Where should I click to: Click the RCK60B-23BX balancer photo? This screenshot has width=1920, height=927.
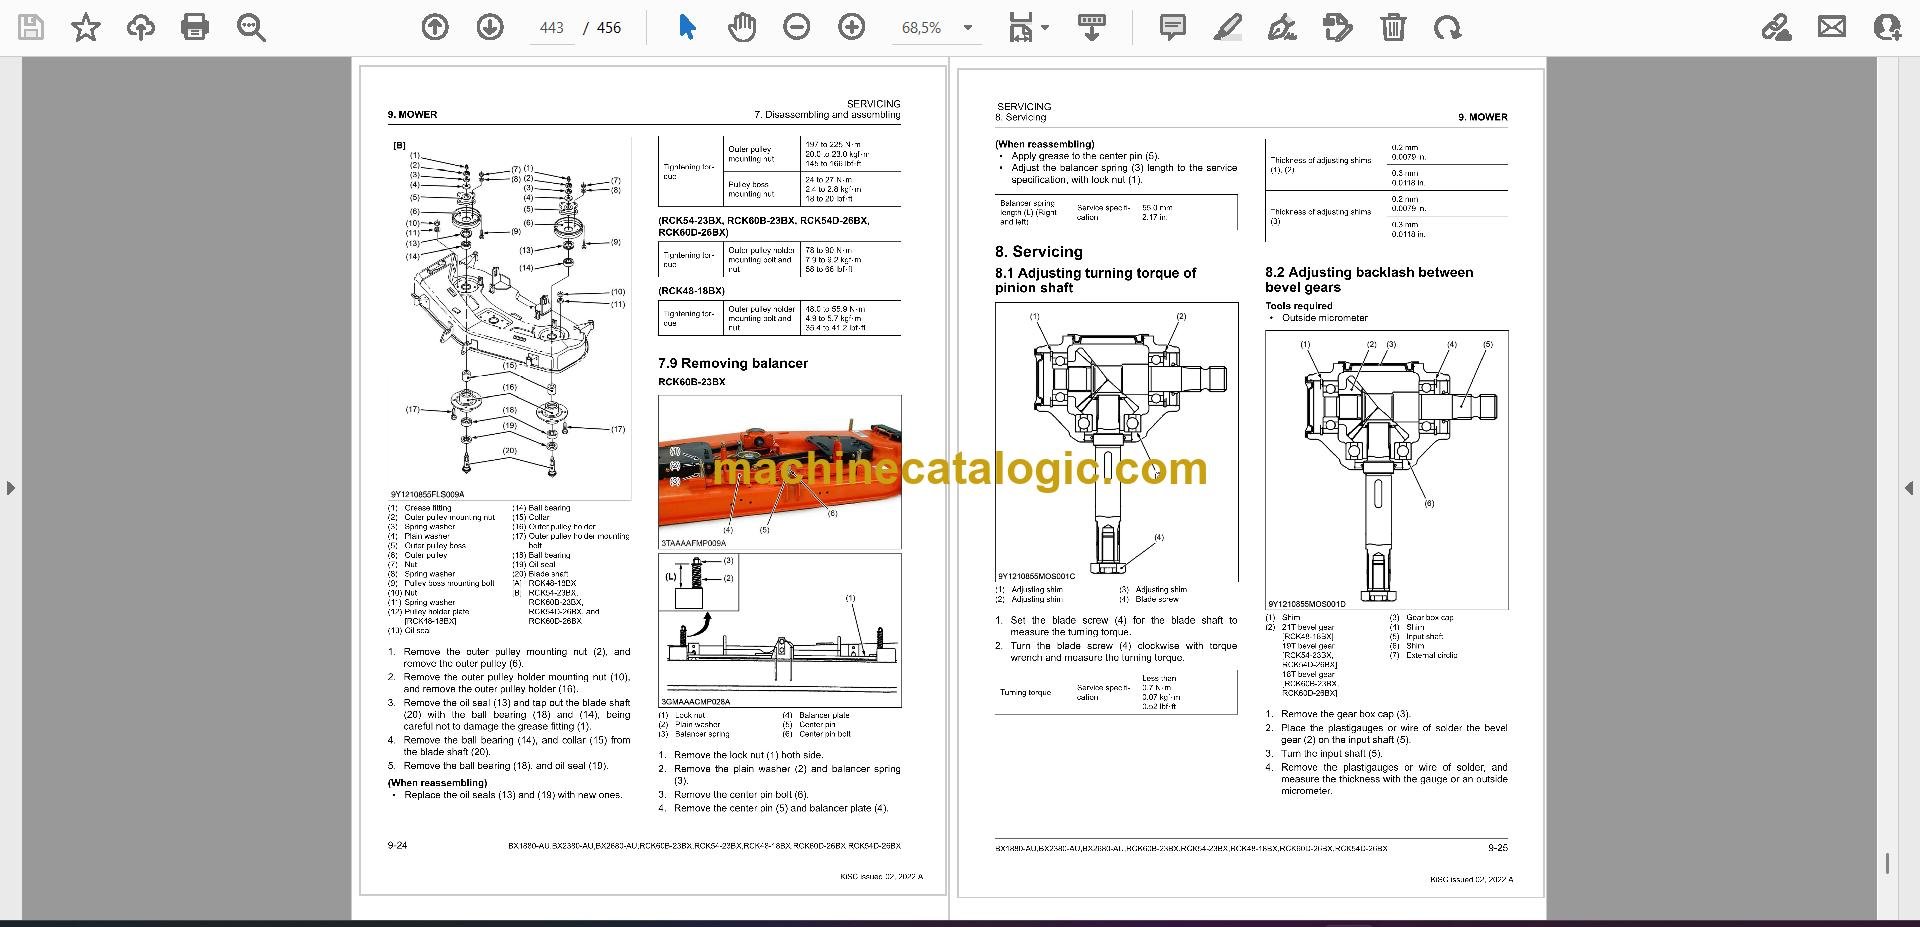(x=780, y=472)
